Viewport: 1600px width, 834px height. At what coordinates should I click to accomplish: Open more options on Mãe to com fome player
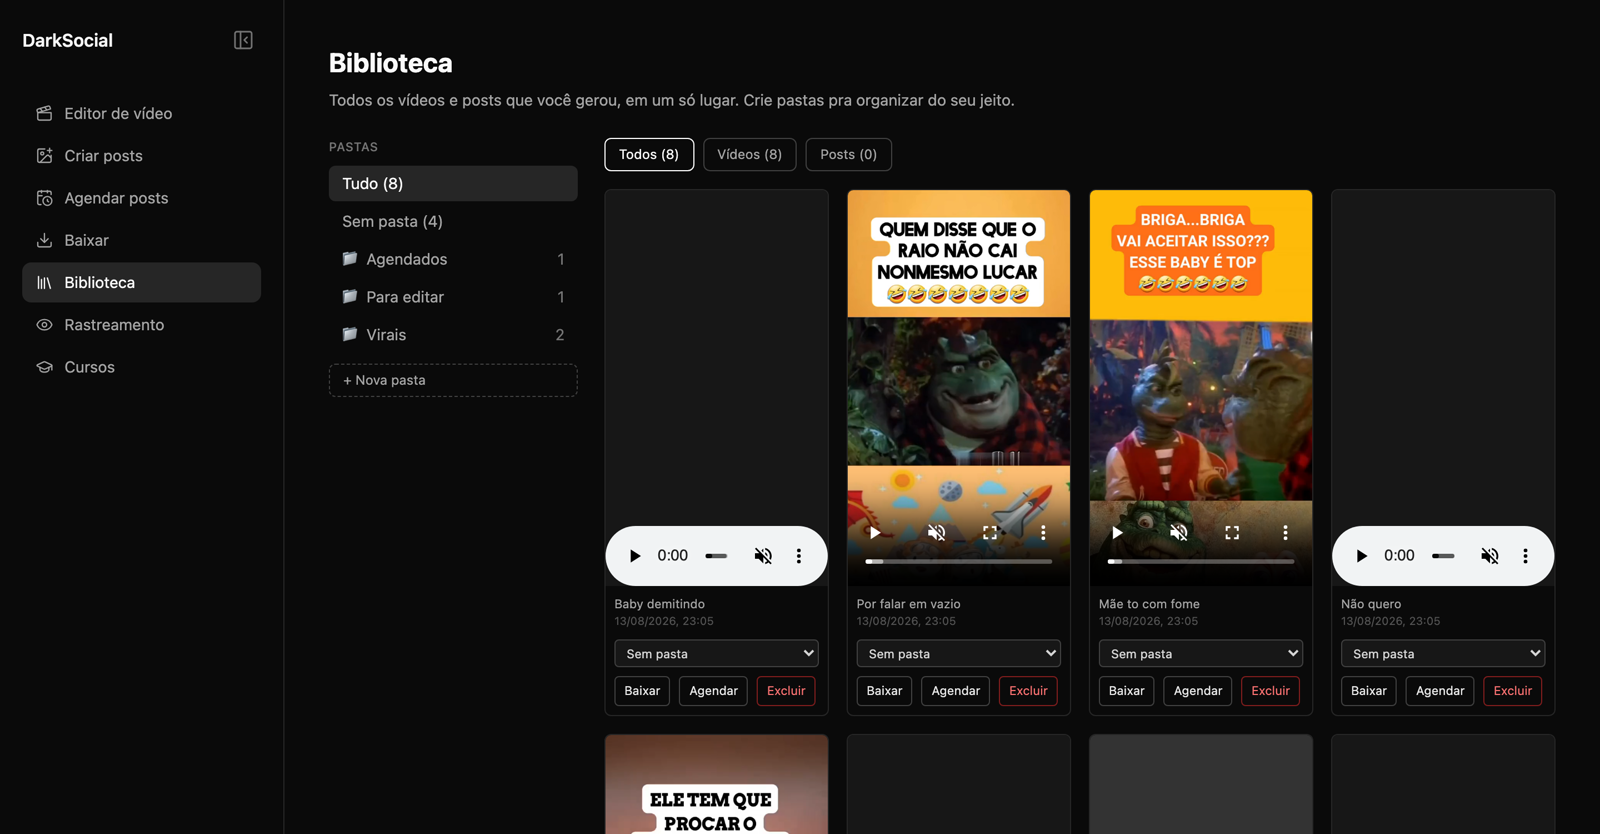coord(1285,533)
